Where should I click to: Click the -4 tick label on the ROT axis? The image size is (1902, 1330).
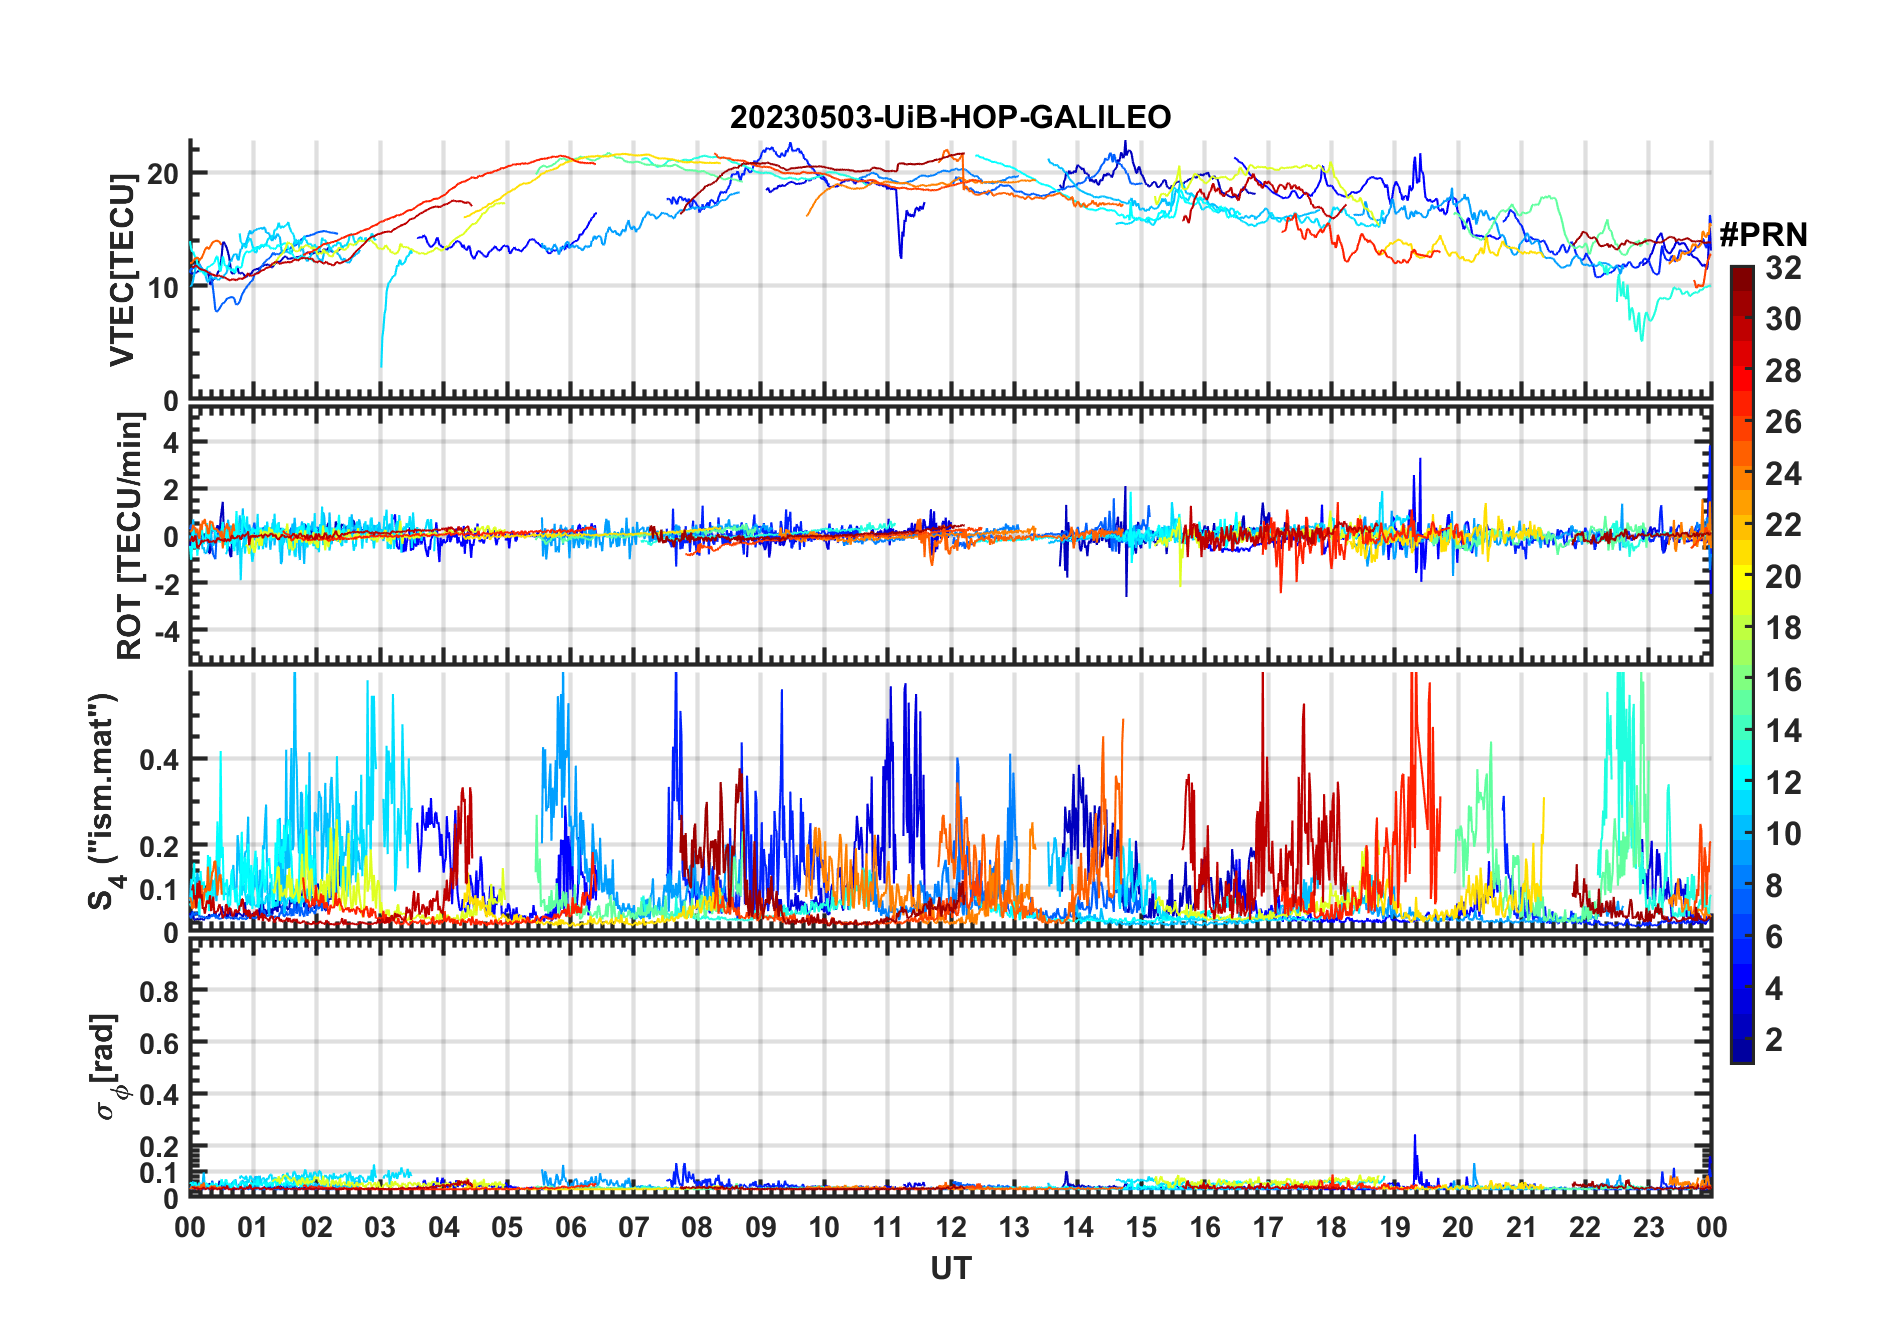tap(163, 632)
